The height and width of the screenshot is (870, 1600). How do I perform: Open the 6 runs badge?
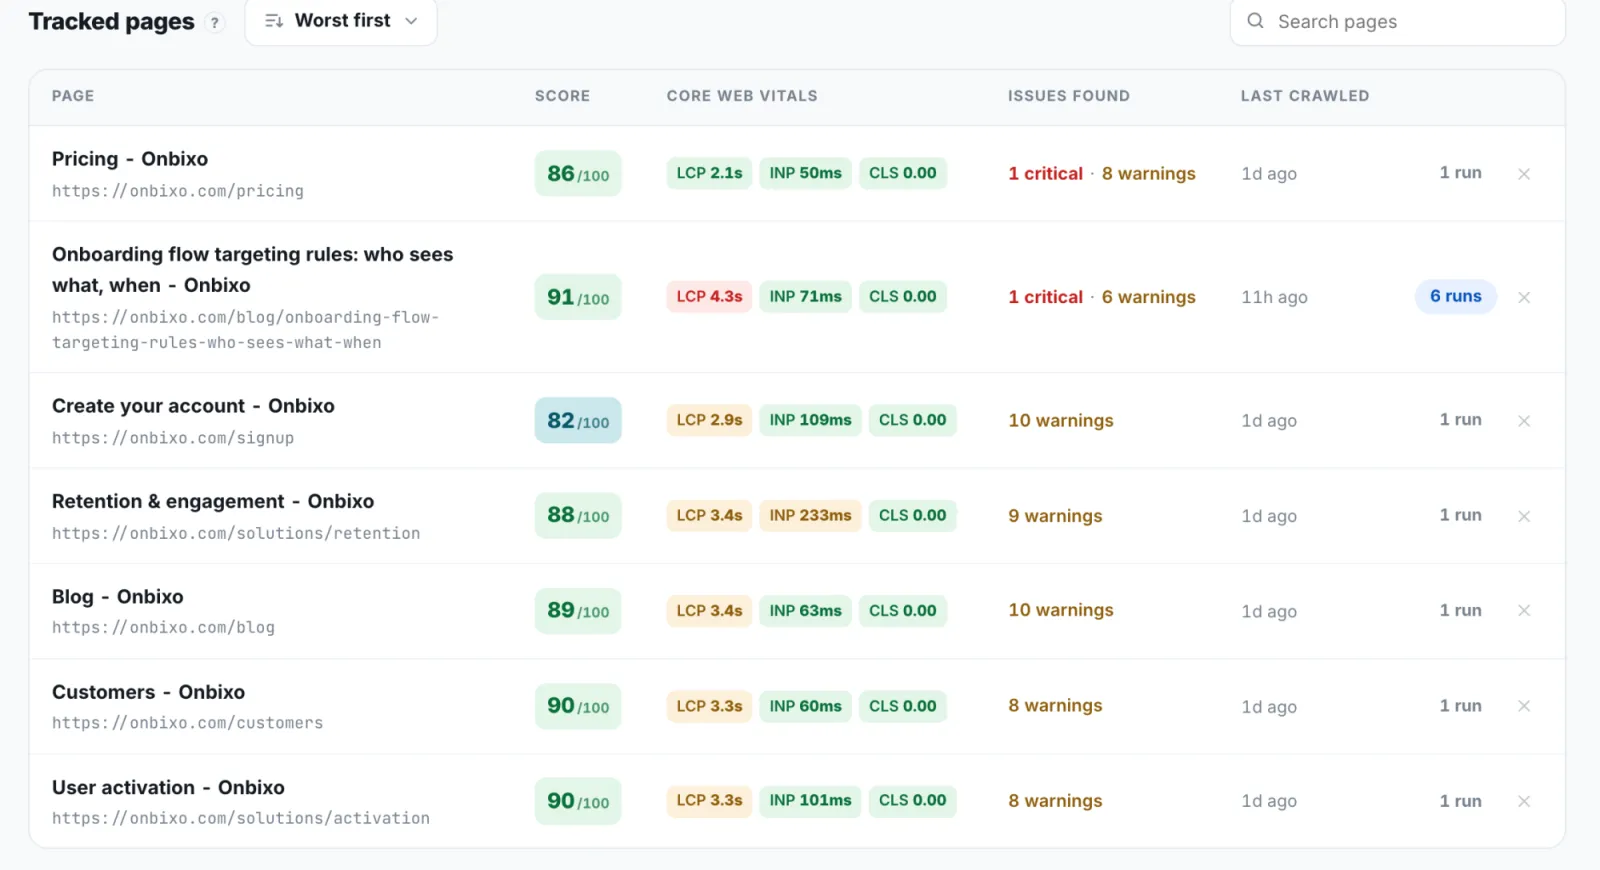click(1455, 296)
